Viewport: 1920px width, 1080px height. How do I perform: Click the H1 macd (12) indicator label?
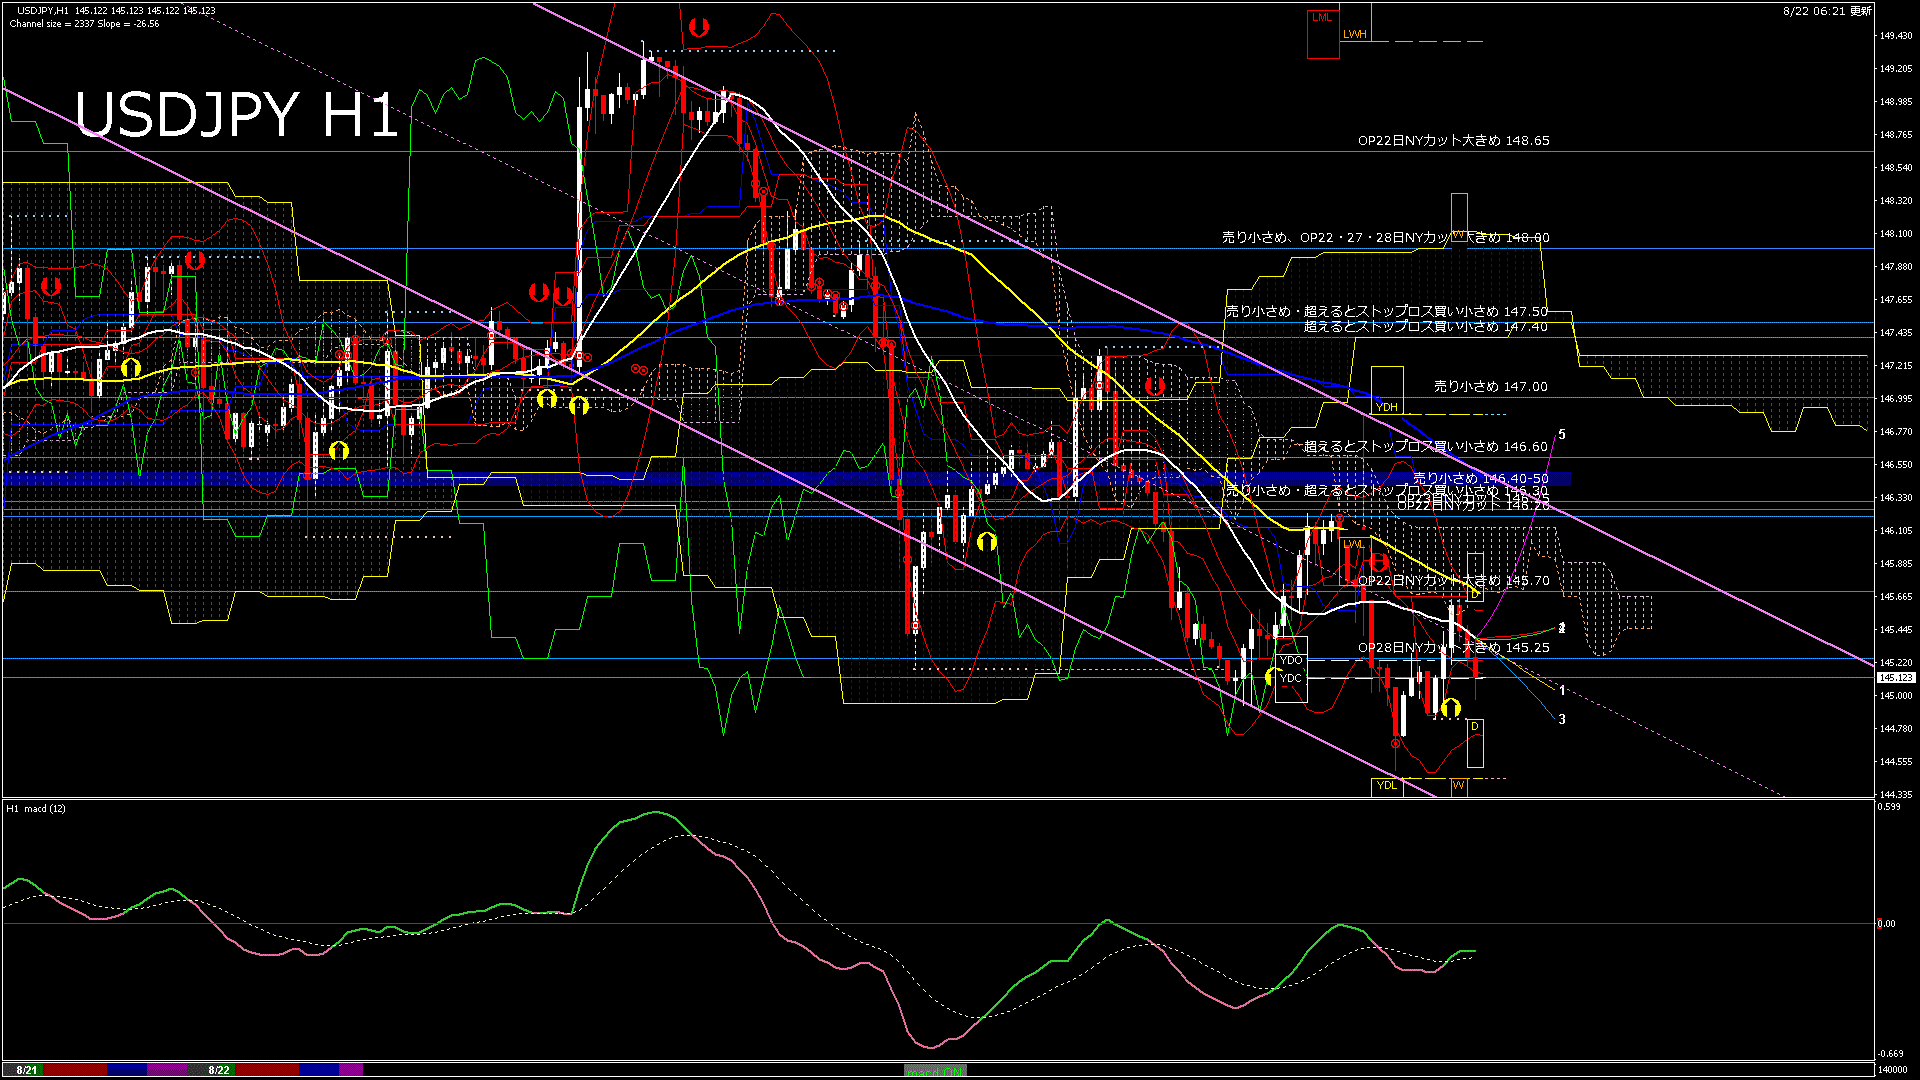point(36,808)
